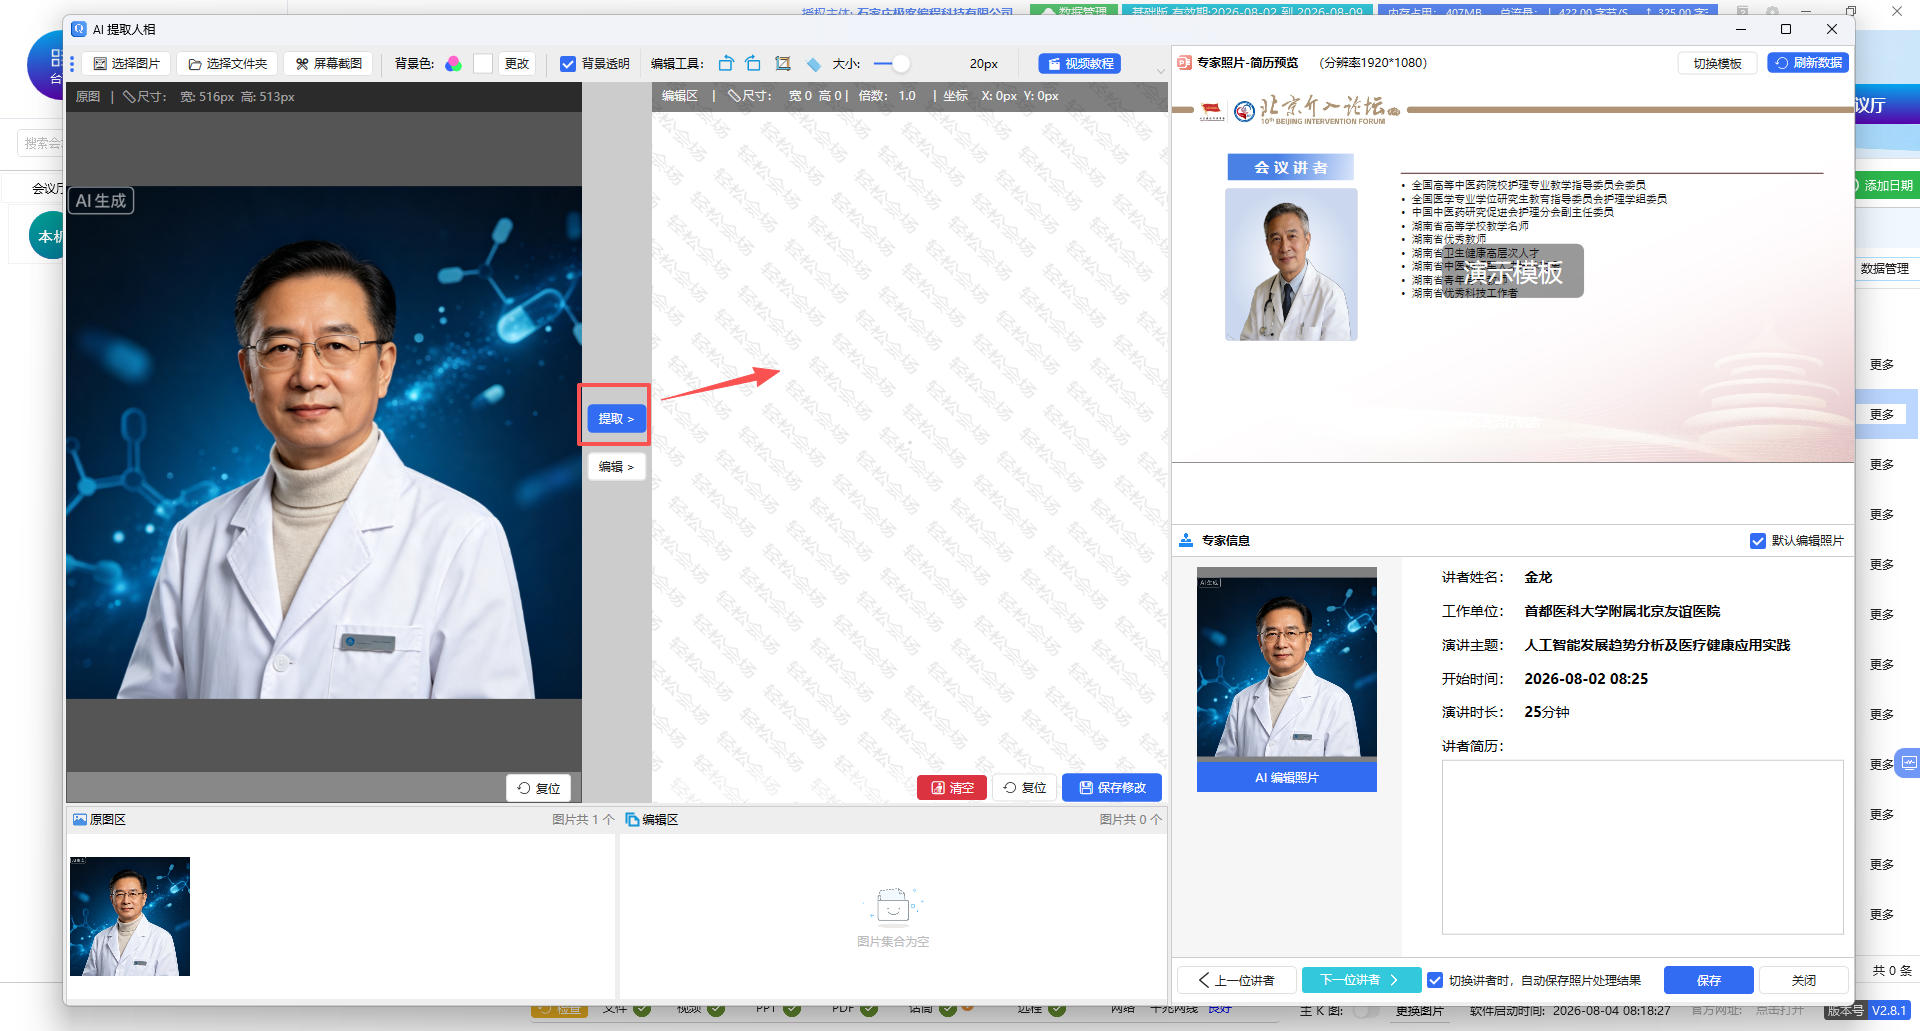
Task: Click the duration value 25分钟
Action: (x=1547, y=712)
